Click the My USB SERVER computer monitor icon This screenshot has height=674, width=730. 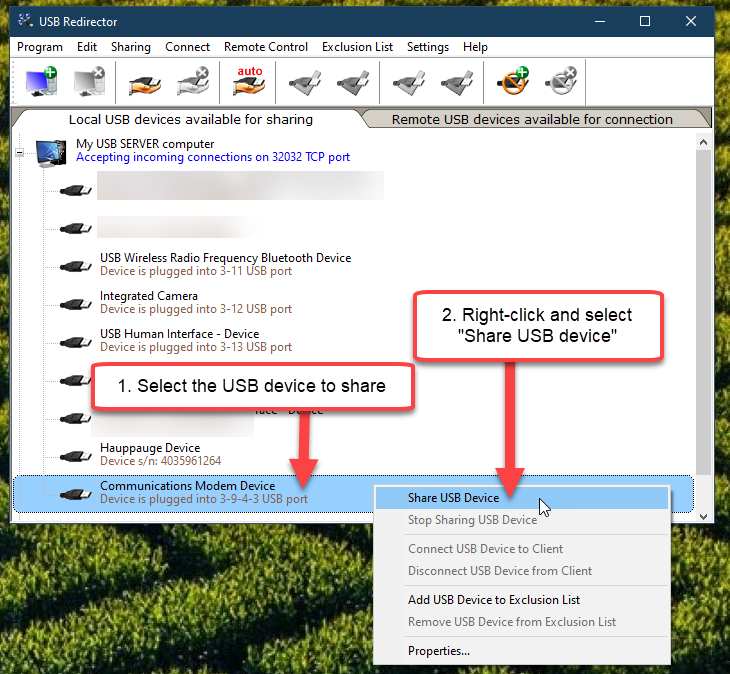[x=52, y=151]
